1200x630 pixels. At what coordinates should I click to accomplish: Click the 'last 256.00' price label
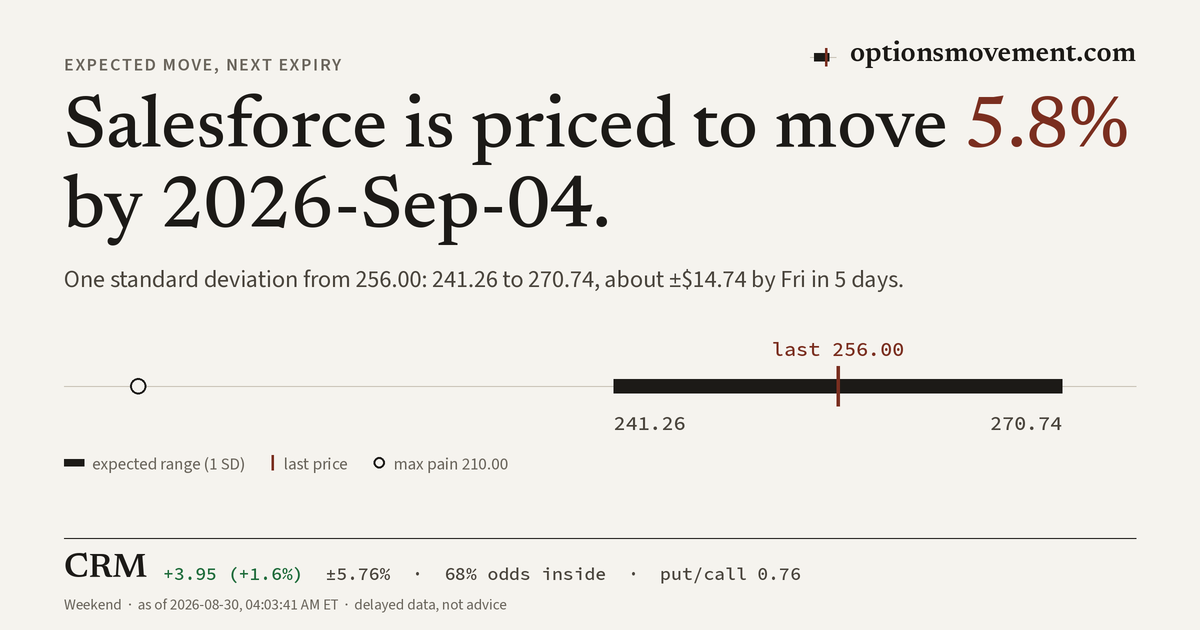[838, 349]
